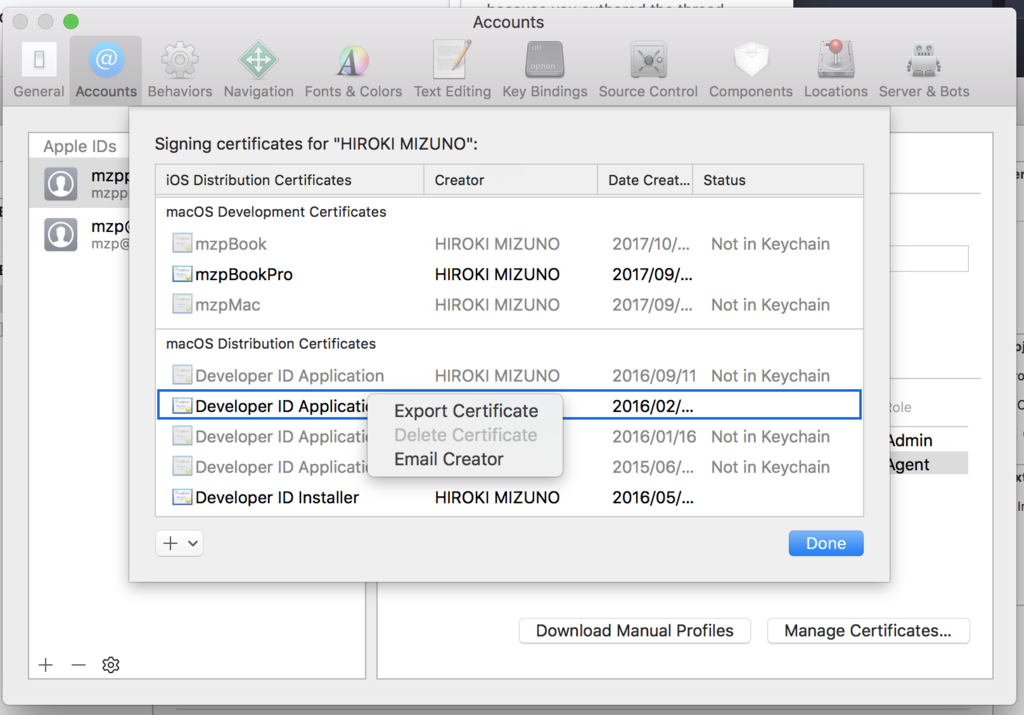Open Text Editing preferences
This screenshot has width=1024, height=715.
click(x=452, y=71)
